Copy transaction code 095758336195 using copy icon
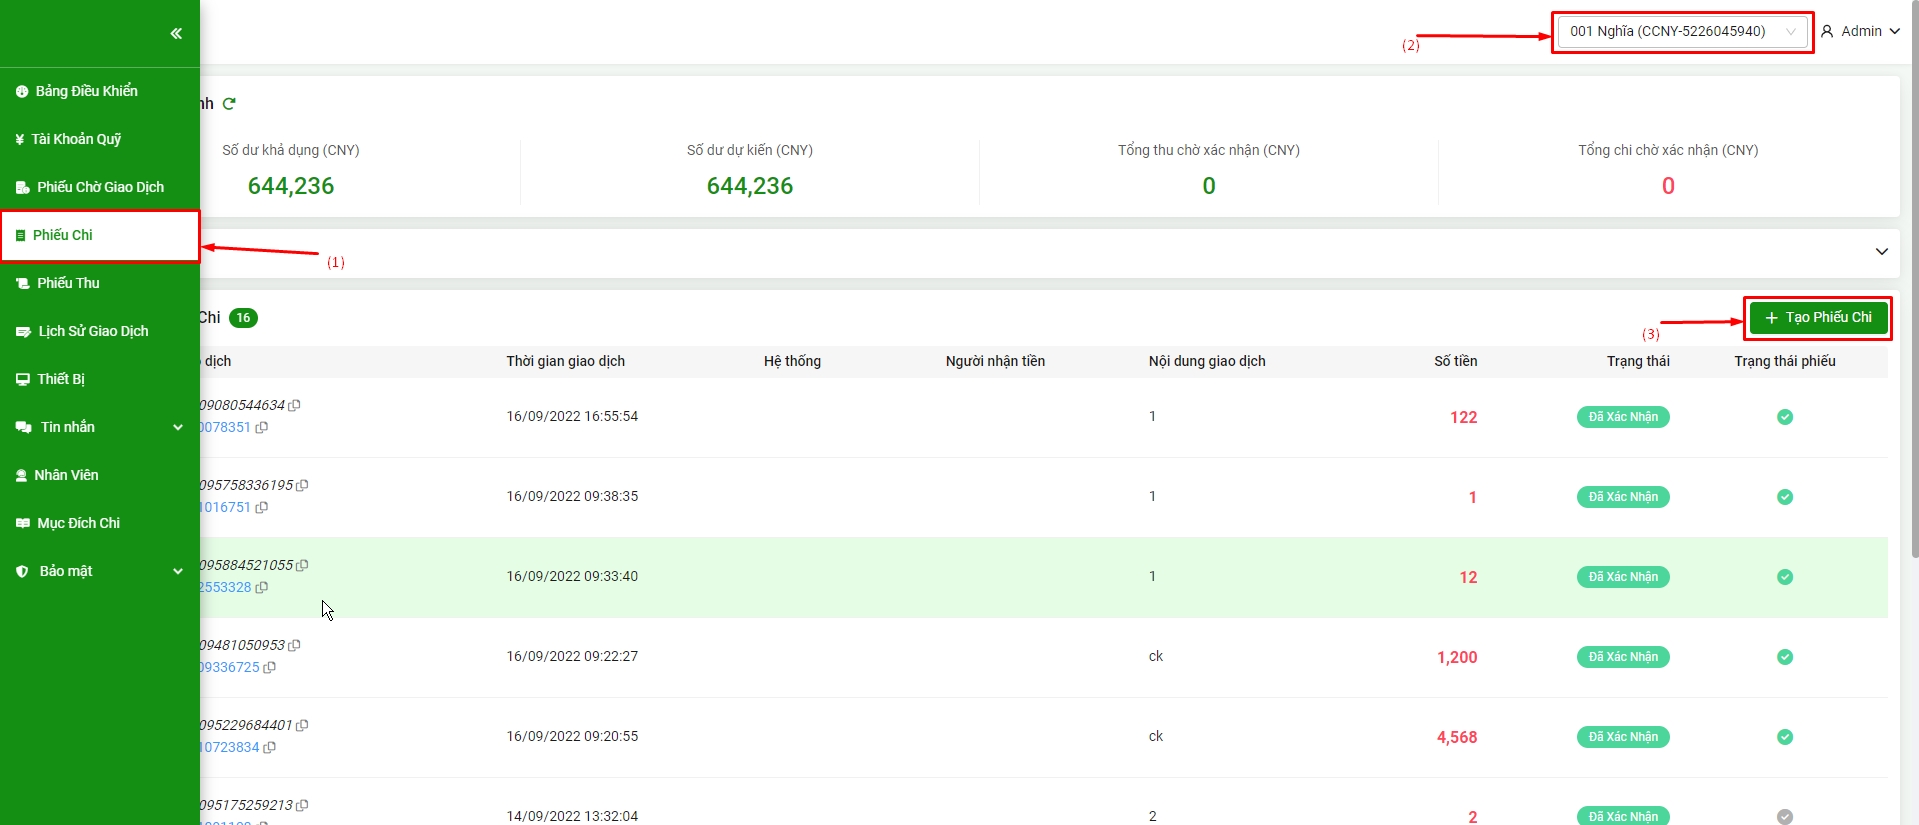 click(303, 485)
